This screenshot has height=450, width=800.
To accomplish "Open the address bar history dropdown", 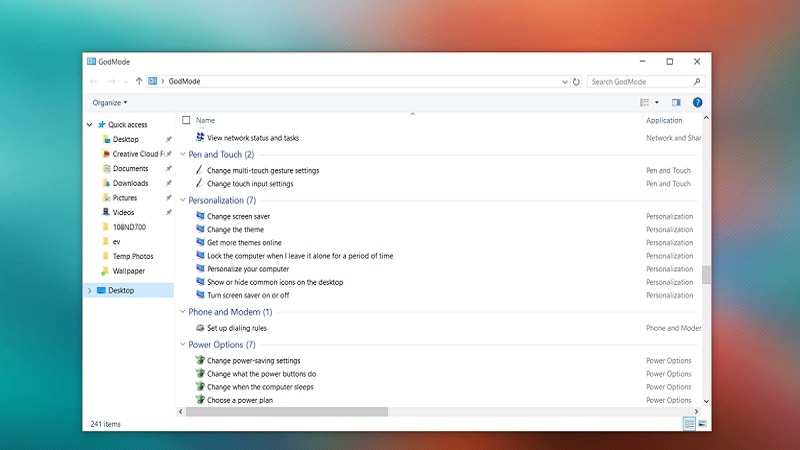I will coord(565,82).
